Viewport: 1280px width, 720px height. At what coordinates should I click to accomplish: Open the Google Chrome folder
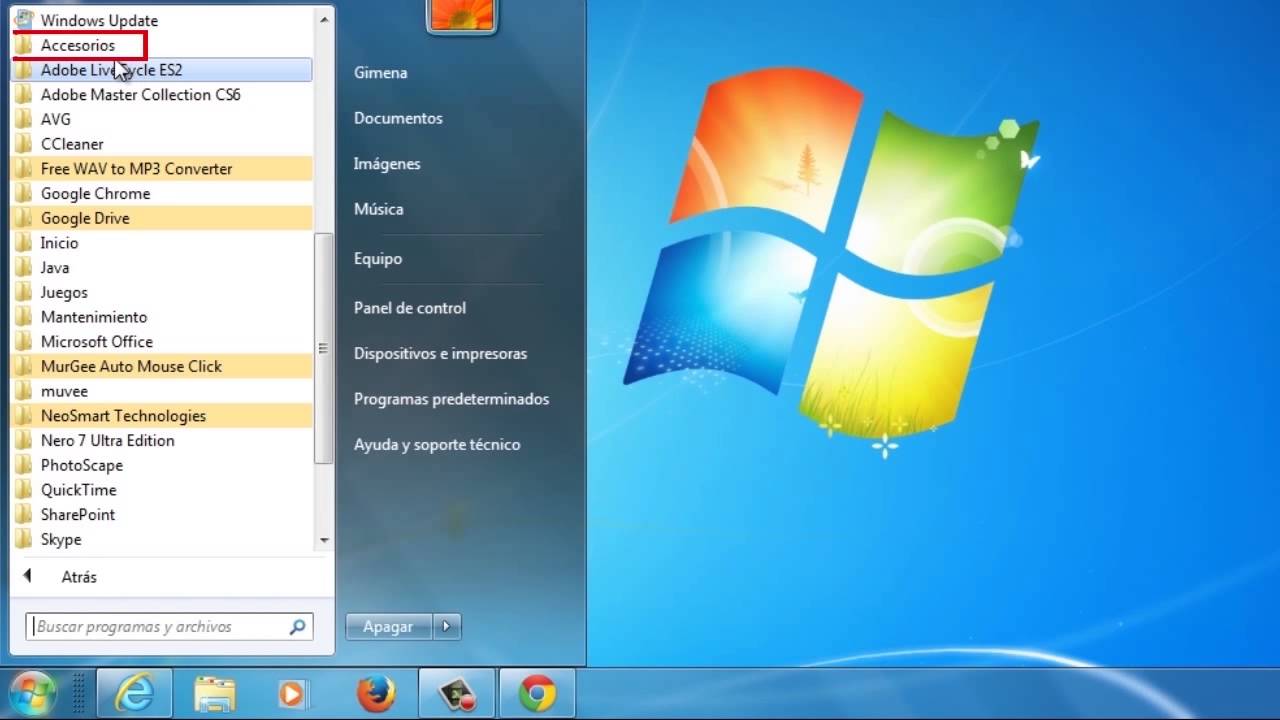(163, 193)
